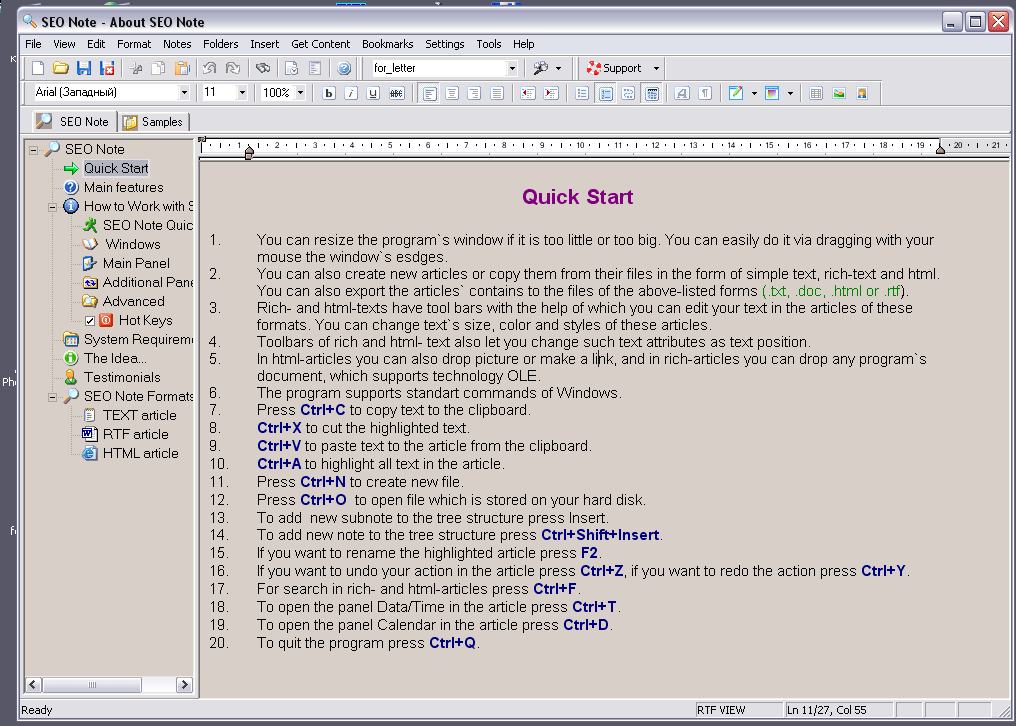The image size is (1016, 726).
Task: Toggle underline formatting
Action: [x=373, y=93]
